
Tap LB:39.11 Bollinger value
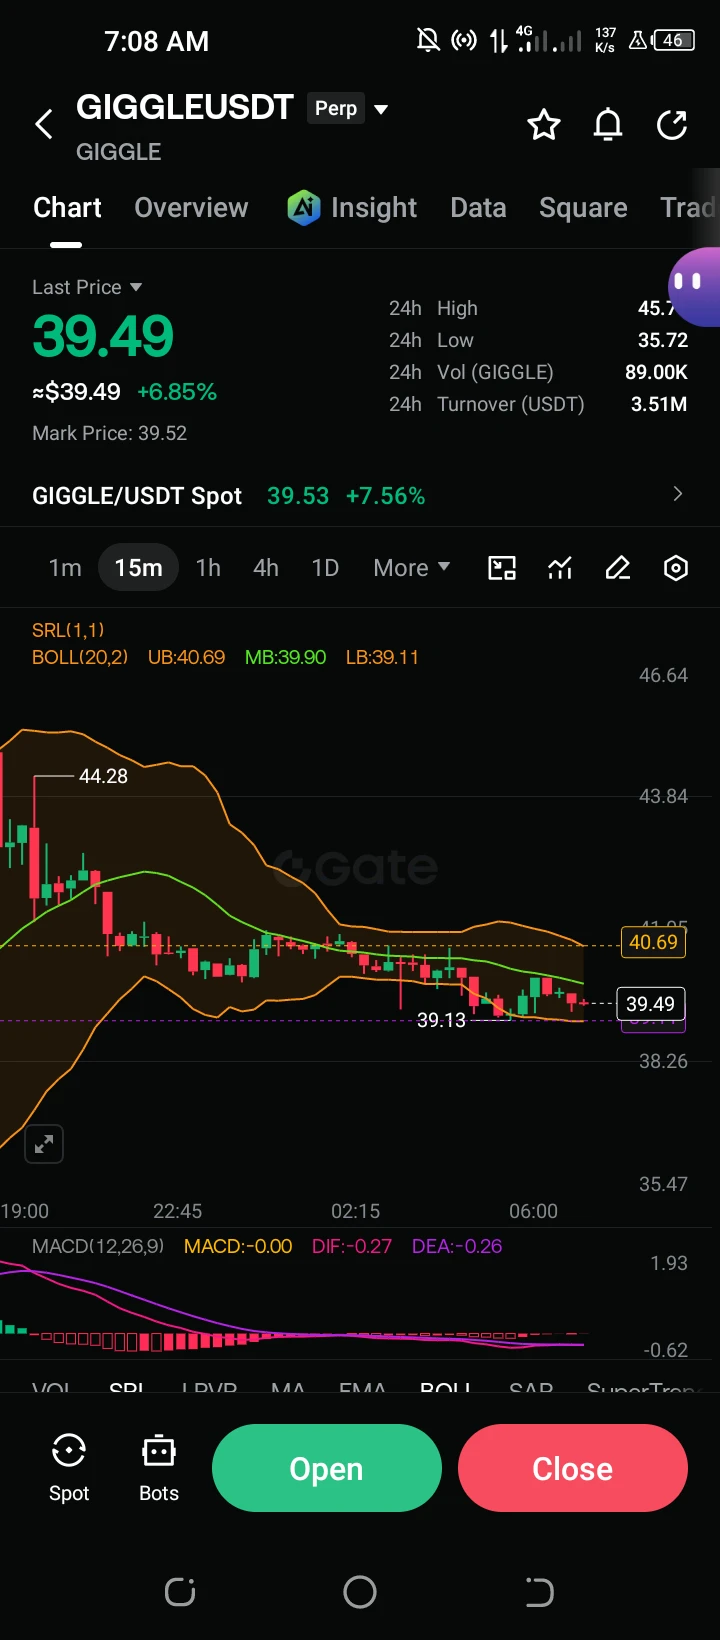[x=382, y=657]
